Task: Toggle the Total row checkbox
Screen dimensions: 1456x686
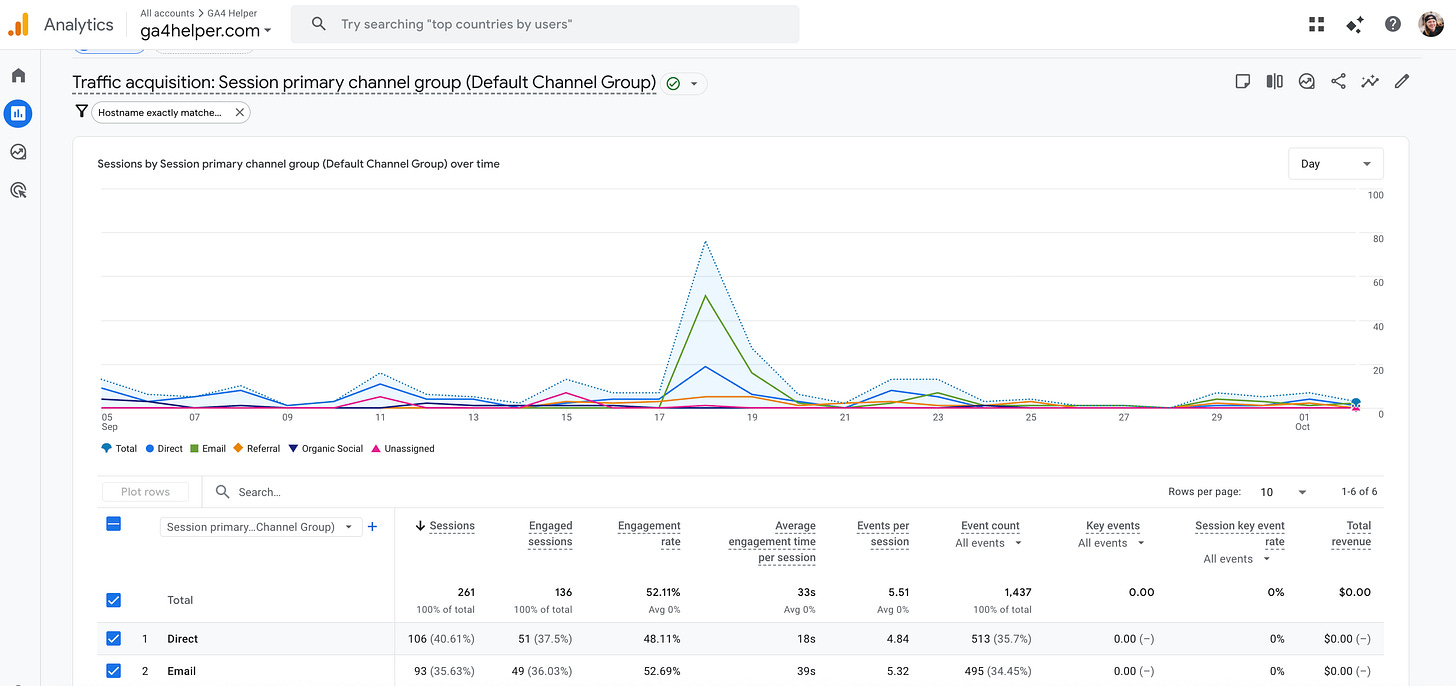Action: coord(113,600)
